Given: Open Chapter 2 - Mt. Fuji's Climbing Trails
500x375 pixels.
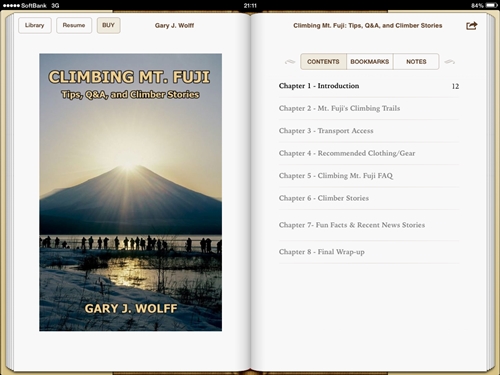Looking at the screenshot, I should (x=369, y=108).
